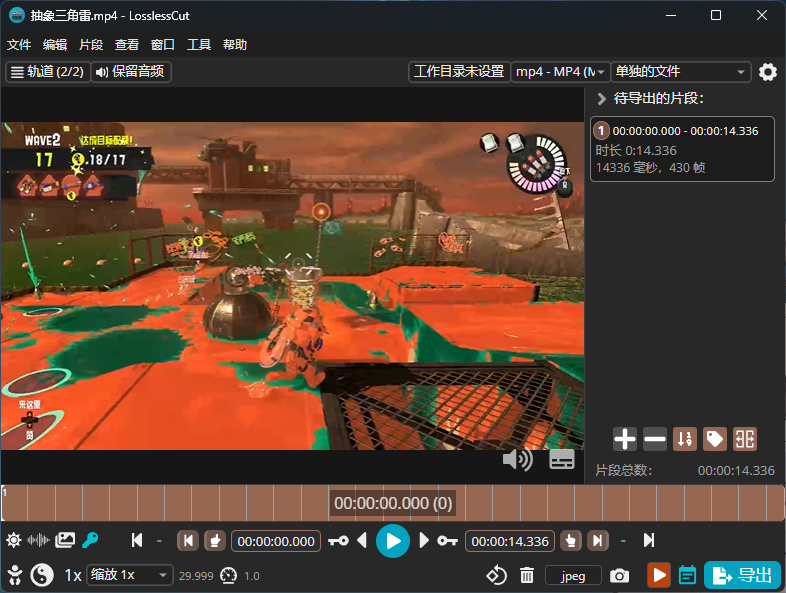Select segment 1 in the segment list
This screenshot has width=786, height=593.
(x=682, y=149)
